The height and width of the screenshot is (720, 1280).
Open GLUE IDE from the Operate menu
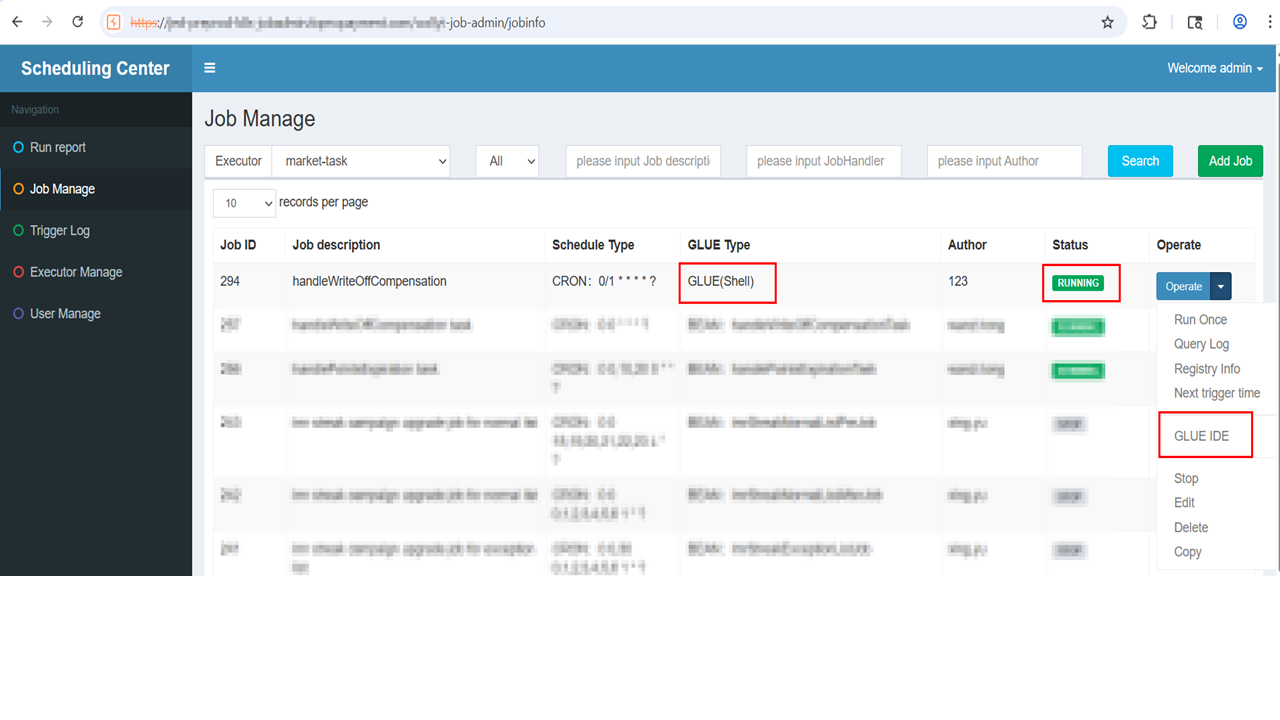click(x=1201, y=436)
